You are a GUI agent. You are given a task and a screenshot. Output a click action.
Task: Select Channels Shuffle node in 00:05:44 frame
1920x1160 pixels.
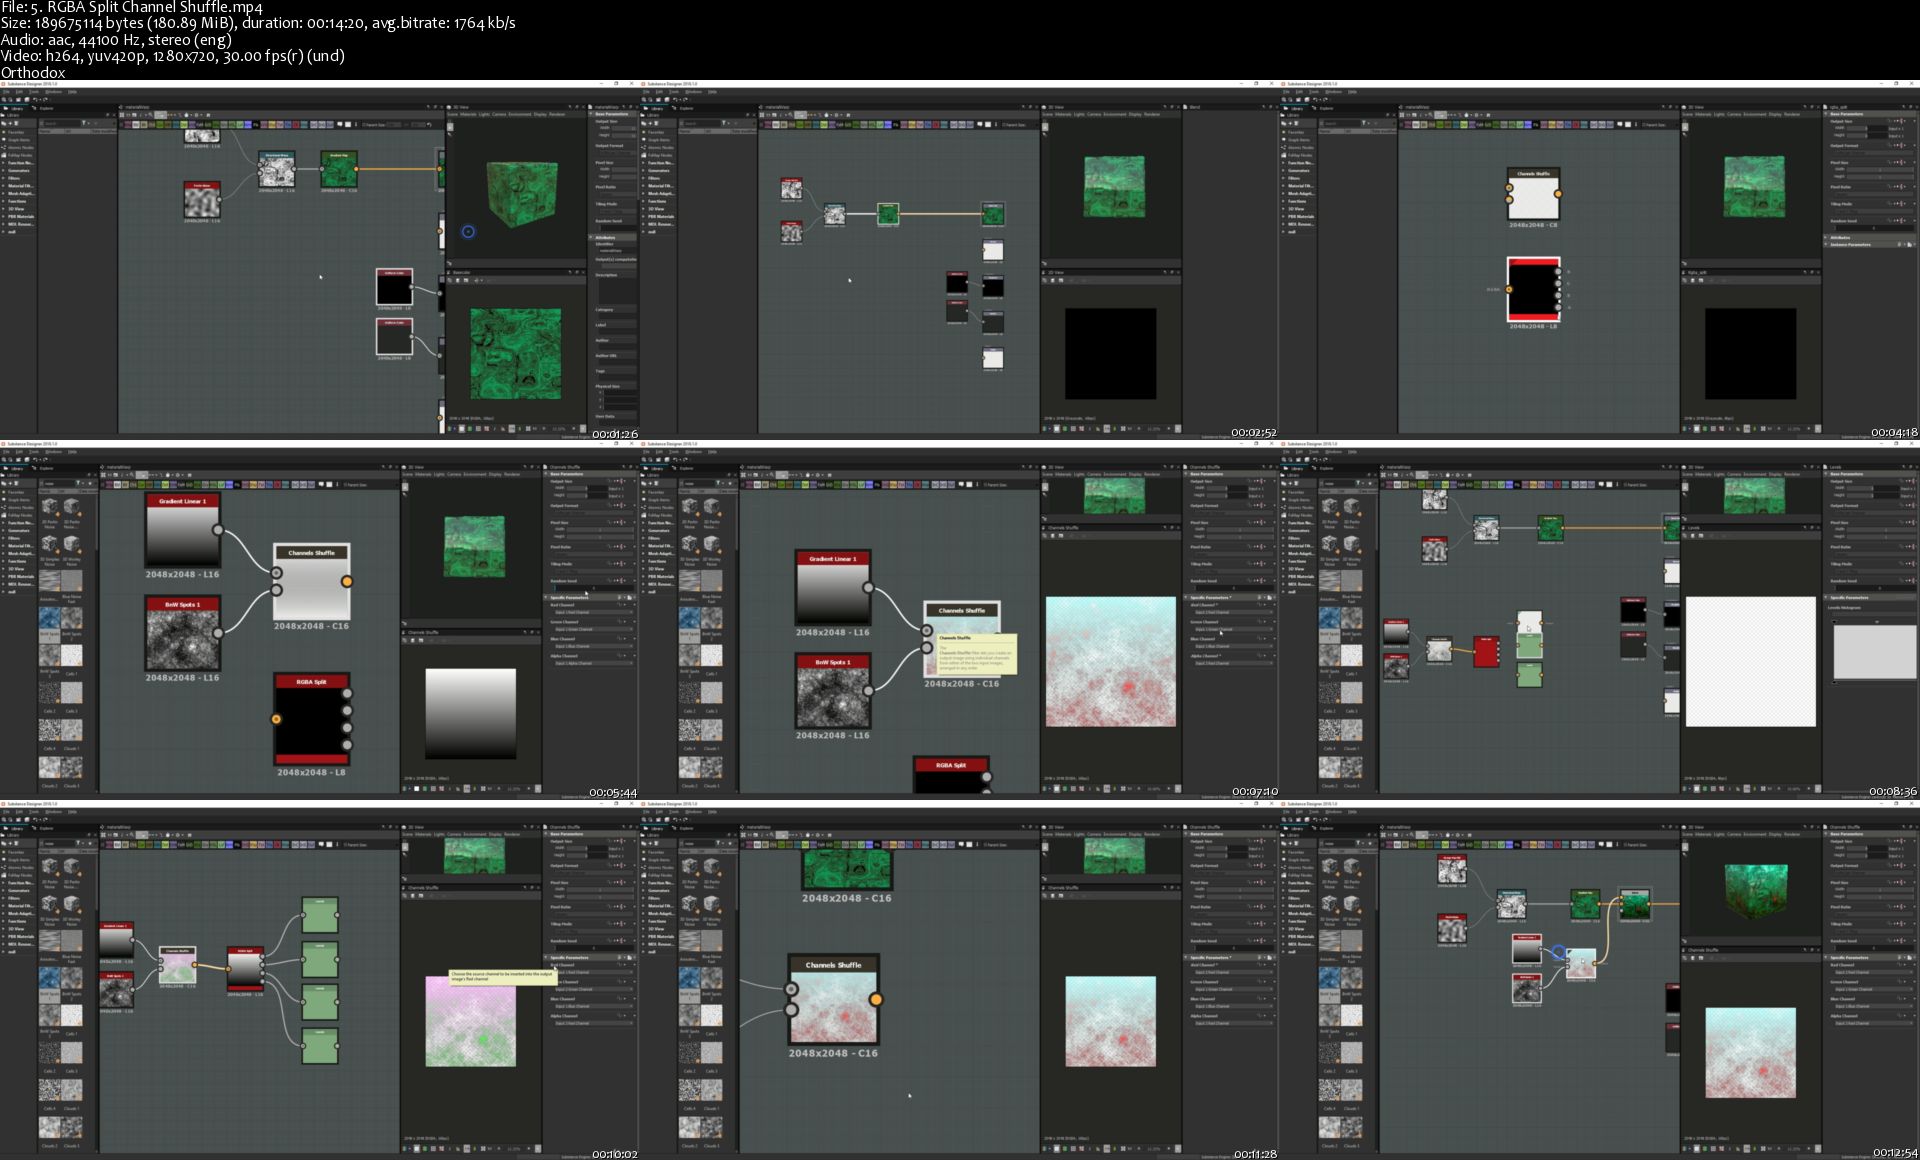[311, 582]
